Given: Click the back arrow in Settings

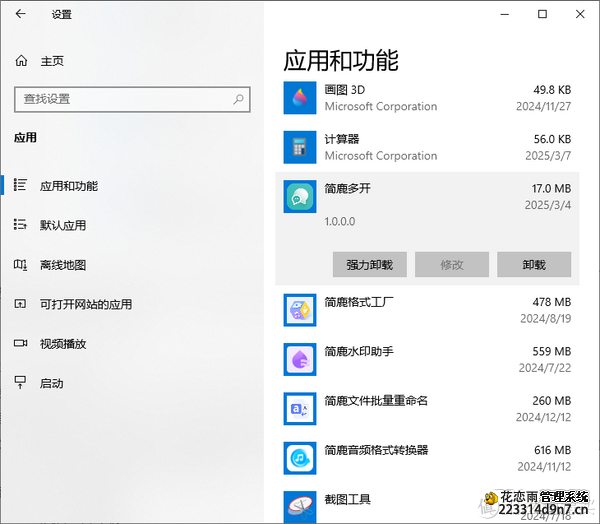Looking at the screenshot, I should point(21,14).
